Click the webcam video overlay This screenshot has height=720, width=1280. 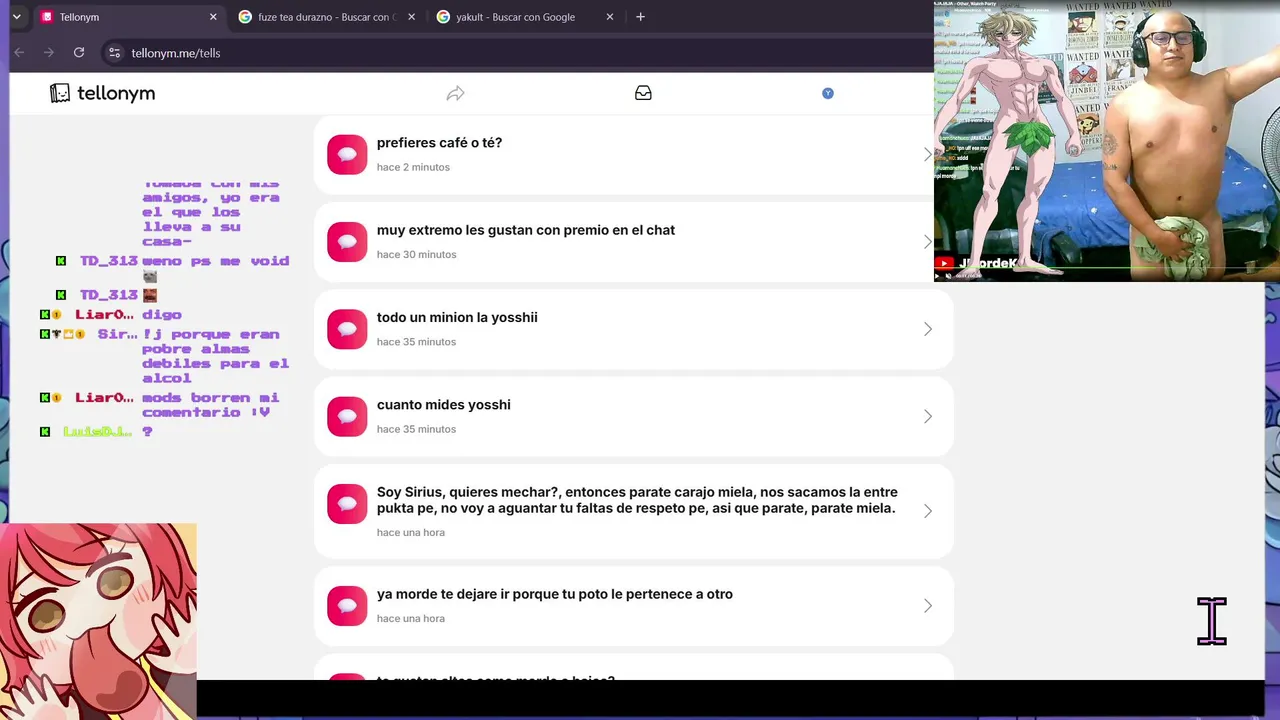(x=1107, y=141)
